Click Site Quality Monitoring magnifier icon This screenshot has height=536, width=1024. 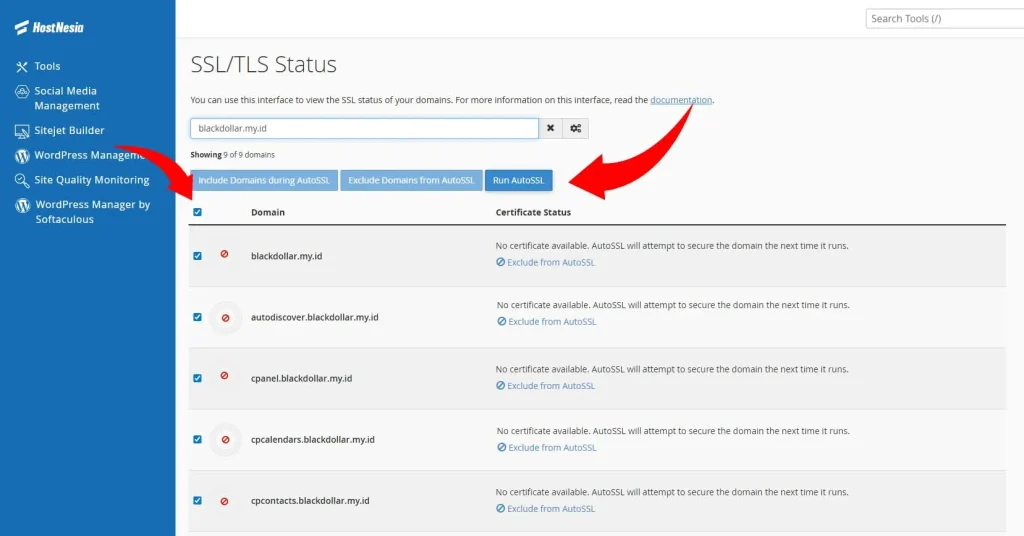[x=22, y=180]
